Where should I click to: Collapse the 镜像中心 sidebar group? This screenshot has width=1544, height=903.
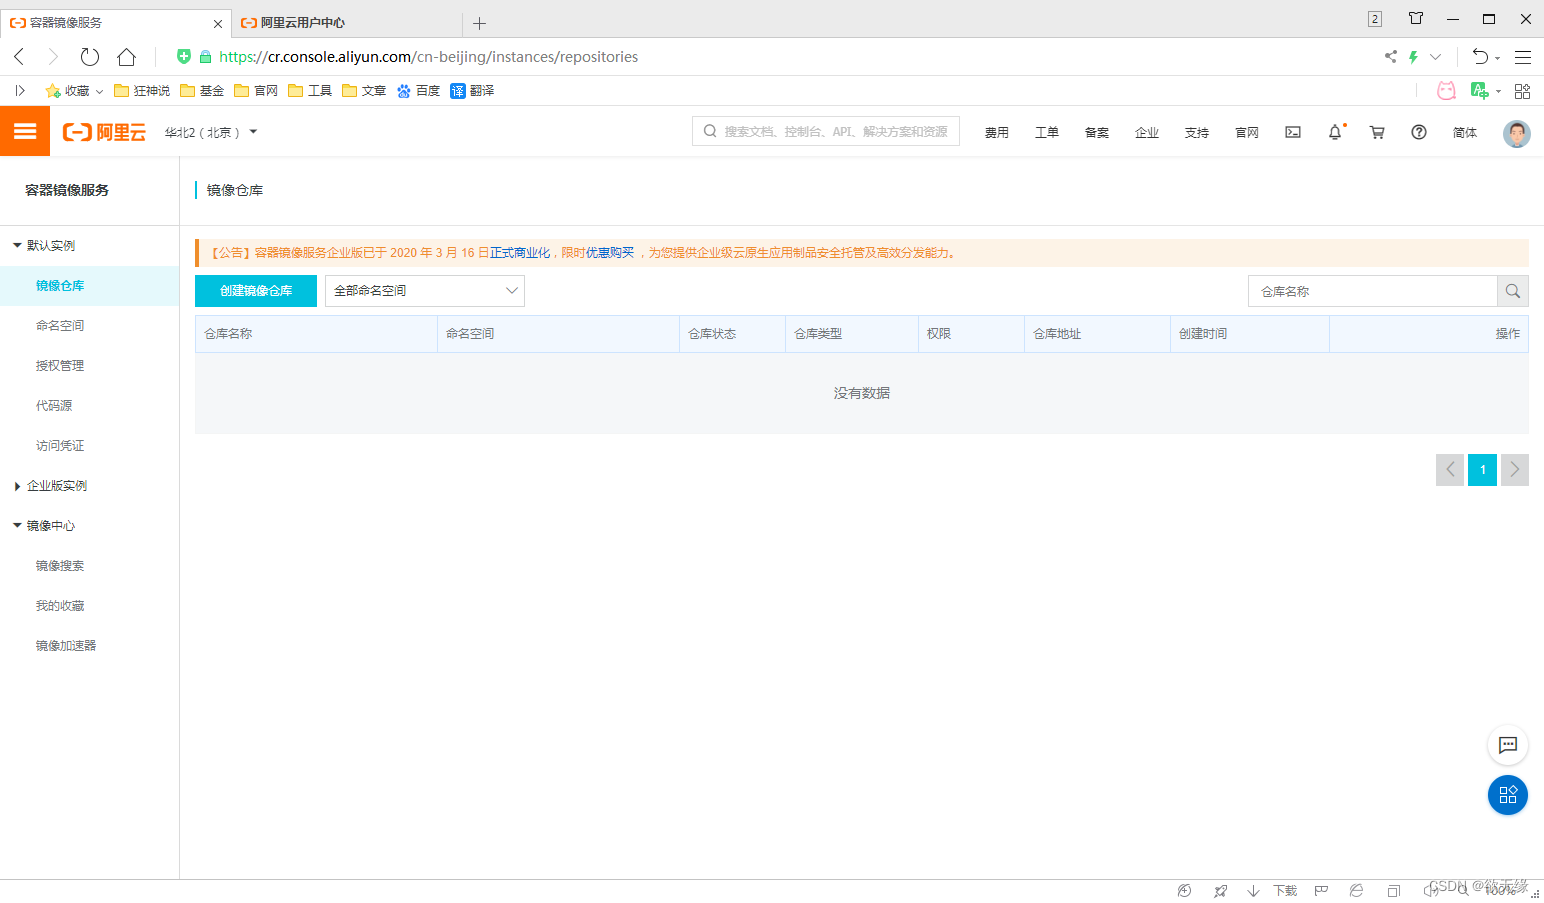pos(17,525)
